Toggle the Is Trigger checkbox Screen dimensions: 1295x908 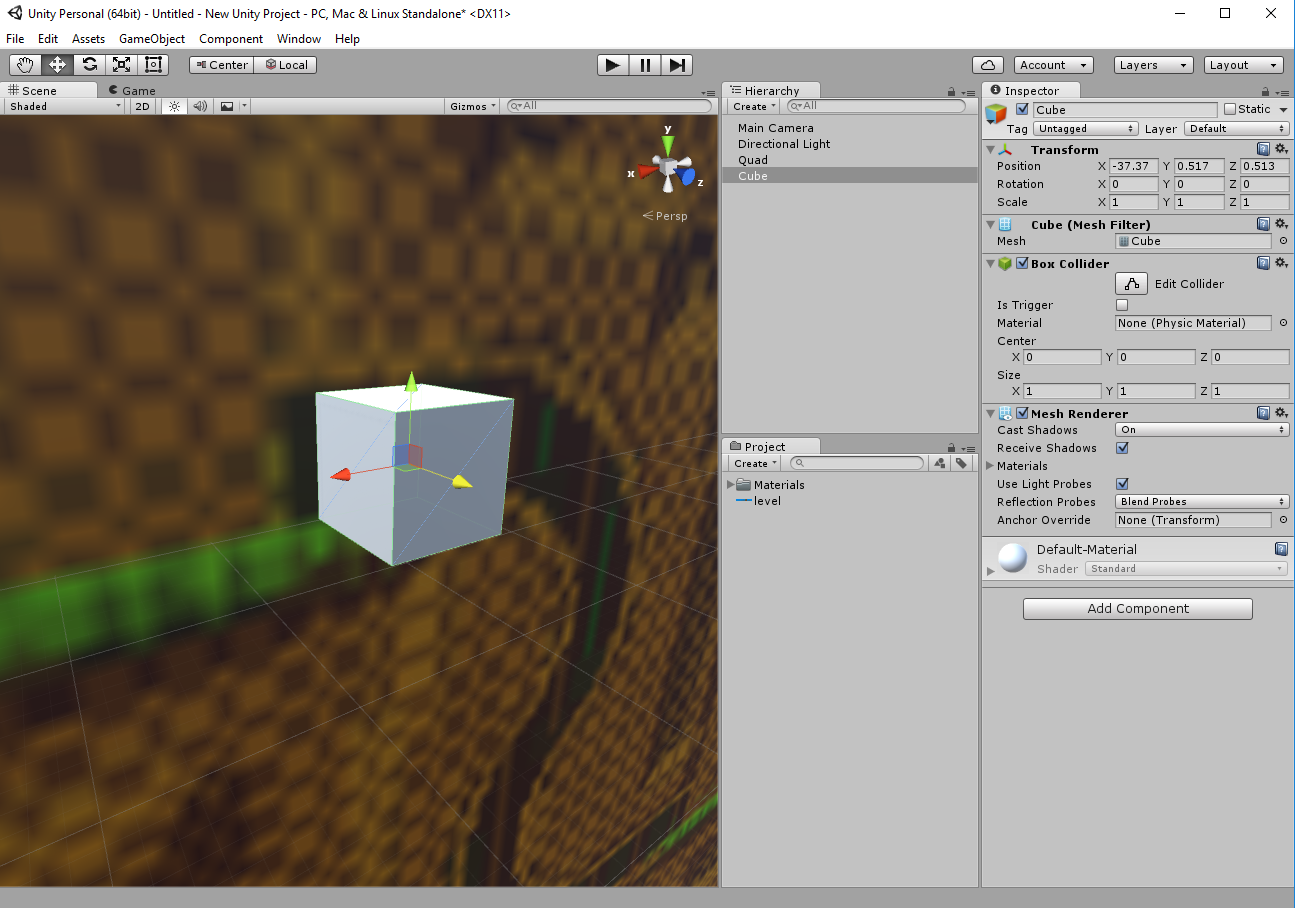click(x=1122, y=305)
